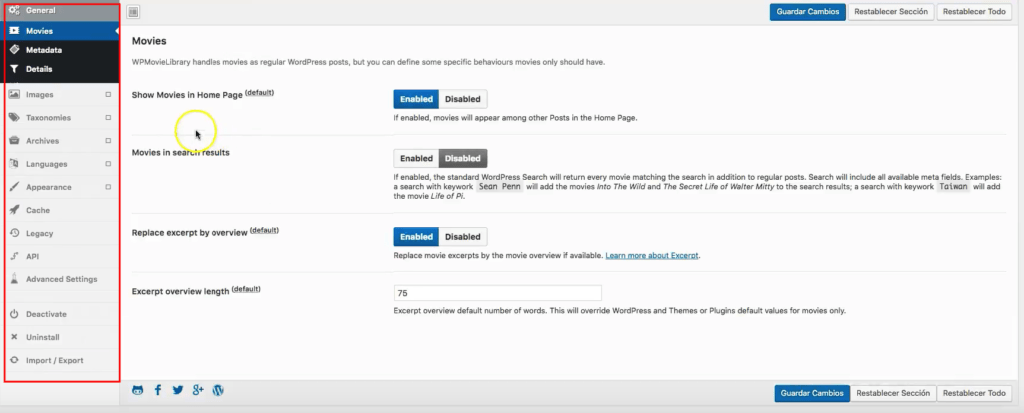Click the Advanced Settings flask icon
This screenshot has height=413, width=1024.
[x=14, y=279]
